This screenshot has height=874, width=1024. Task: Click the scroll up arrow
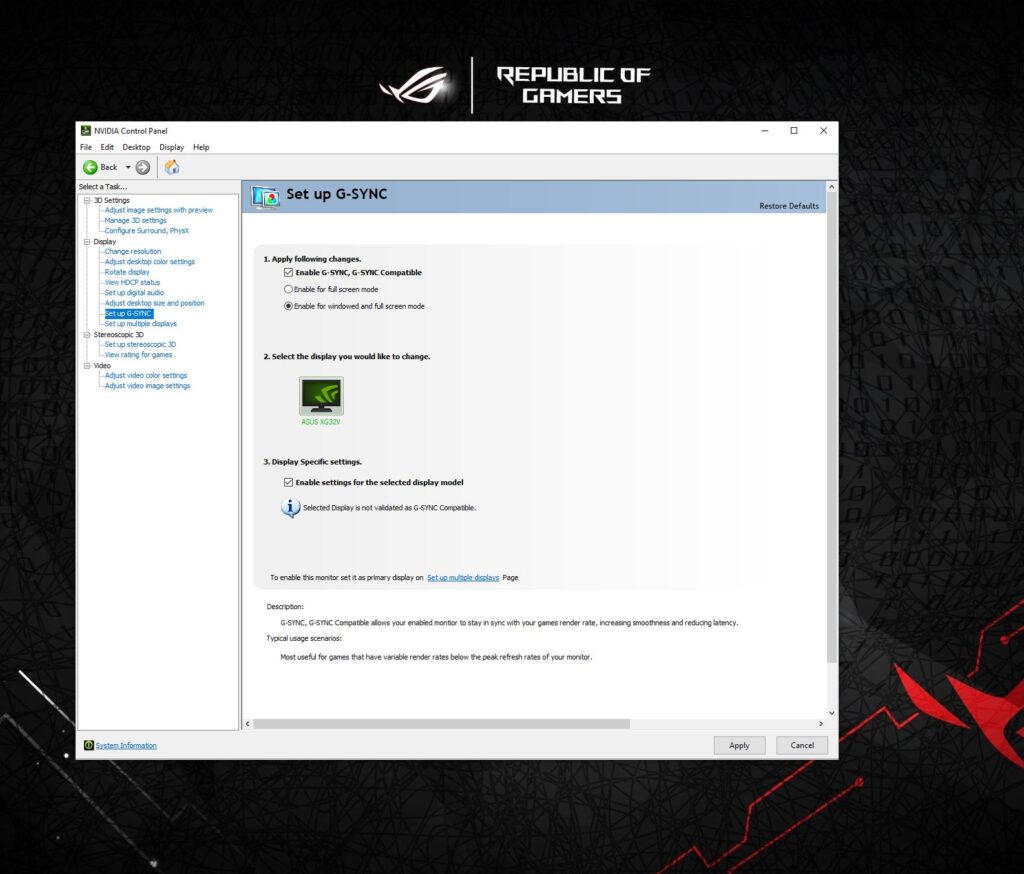click(x=831, y=187)
